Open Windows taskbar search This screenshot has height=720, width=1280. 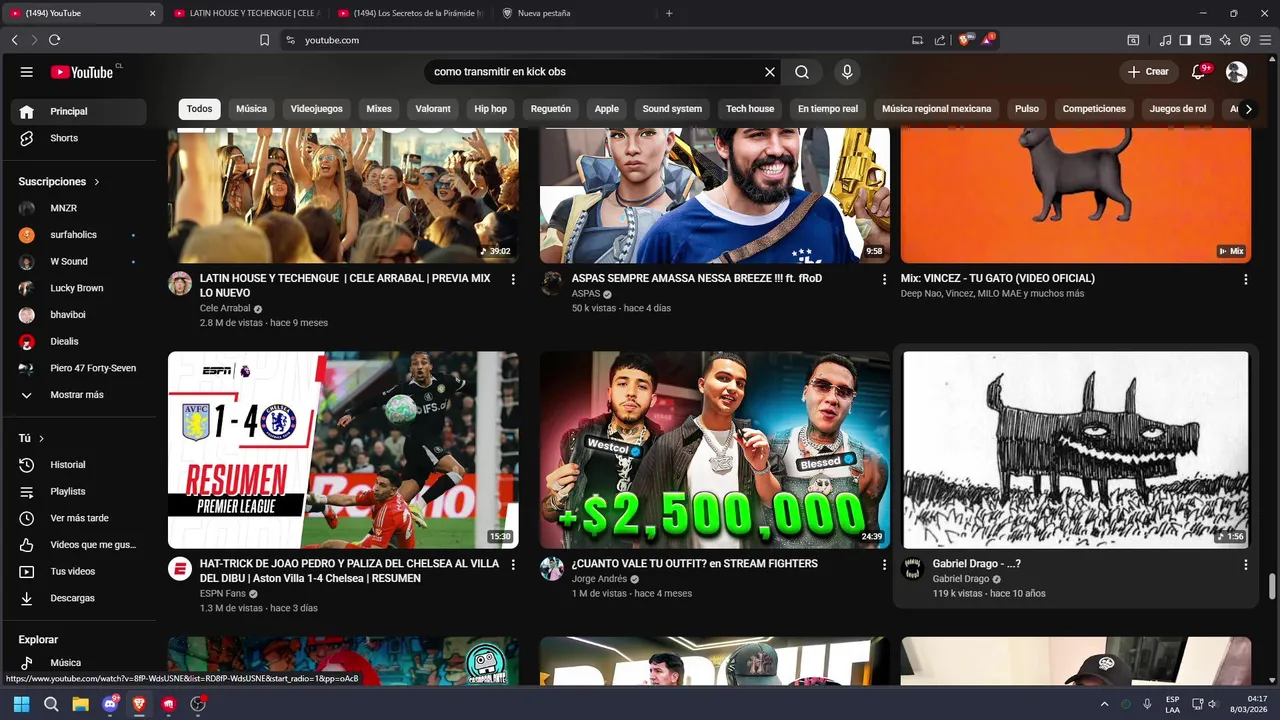coord(51,704)
